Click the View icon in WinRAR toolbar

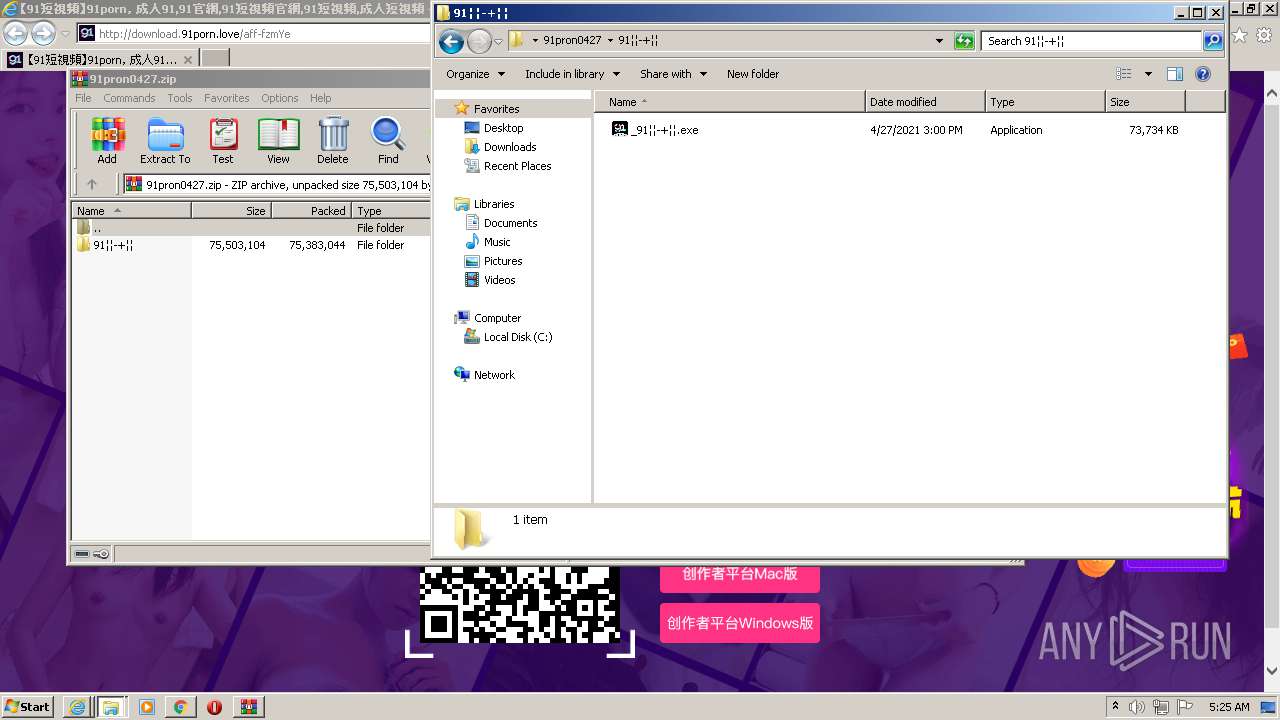pos(278,140)
